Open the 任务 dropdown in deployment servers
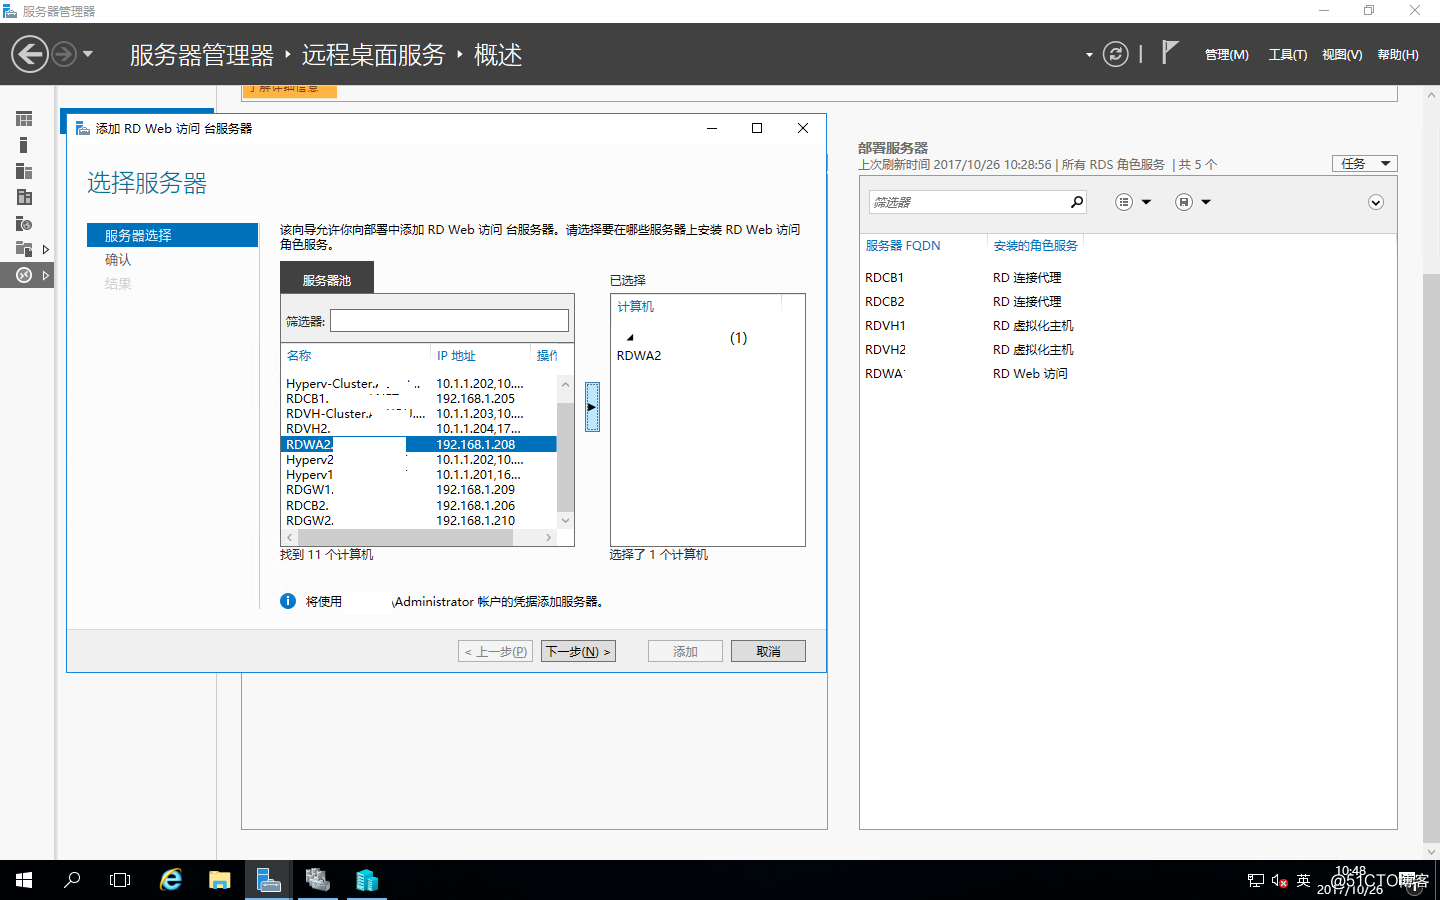1440x900 pixels. [1364, 163]
